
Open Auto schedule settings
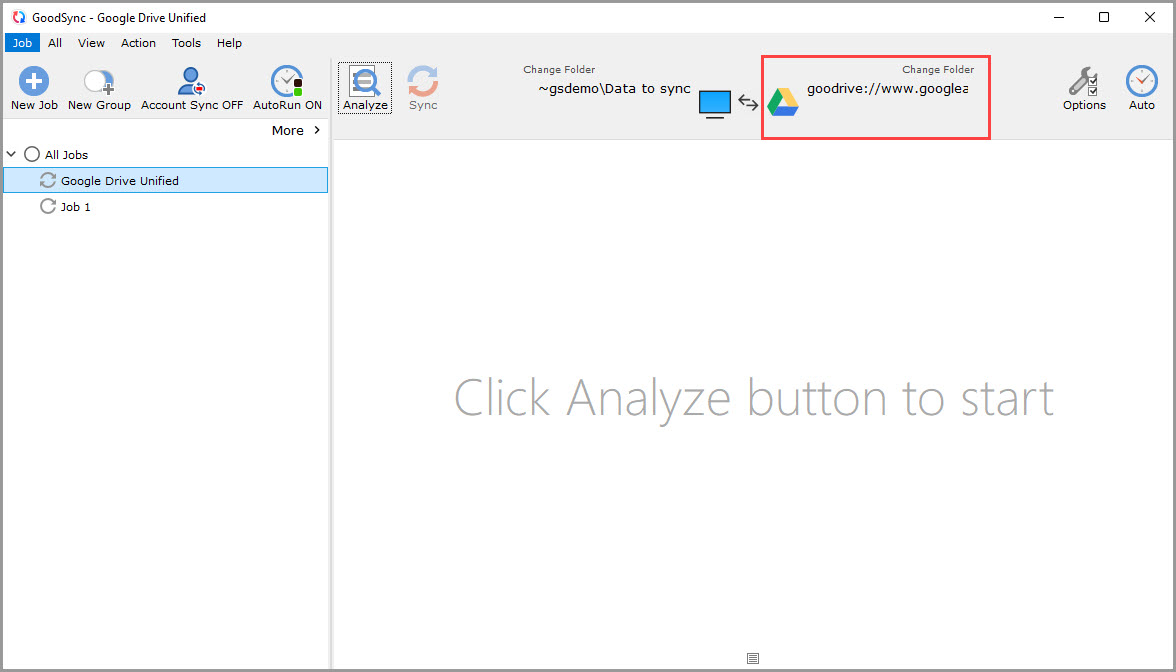[x=1142, y=88]
